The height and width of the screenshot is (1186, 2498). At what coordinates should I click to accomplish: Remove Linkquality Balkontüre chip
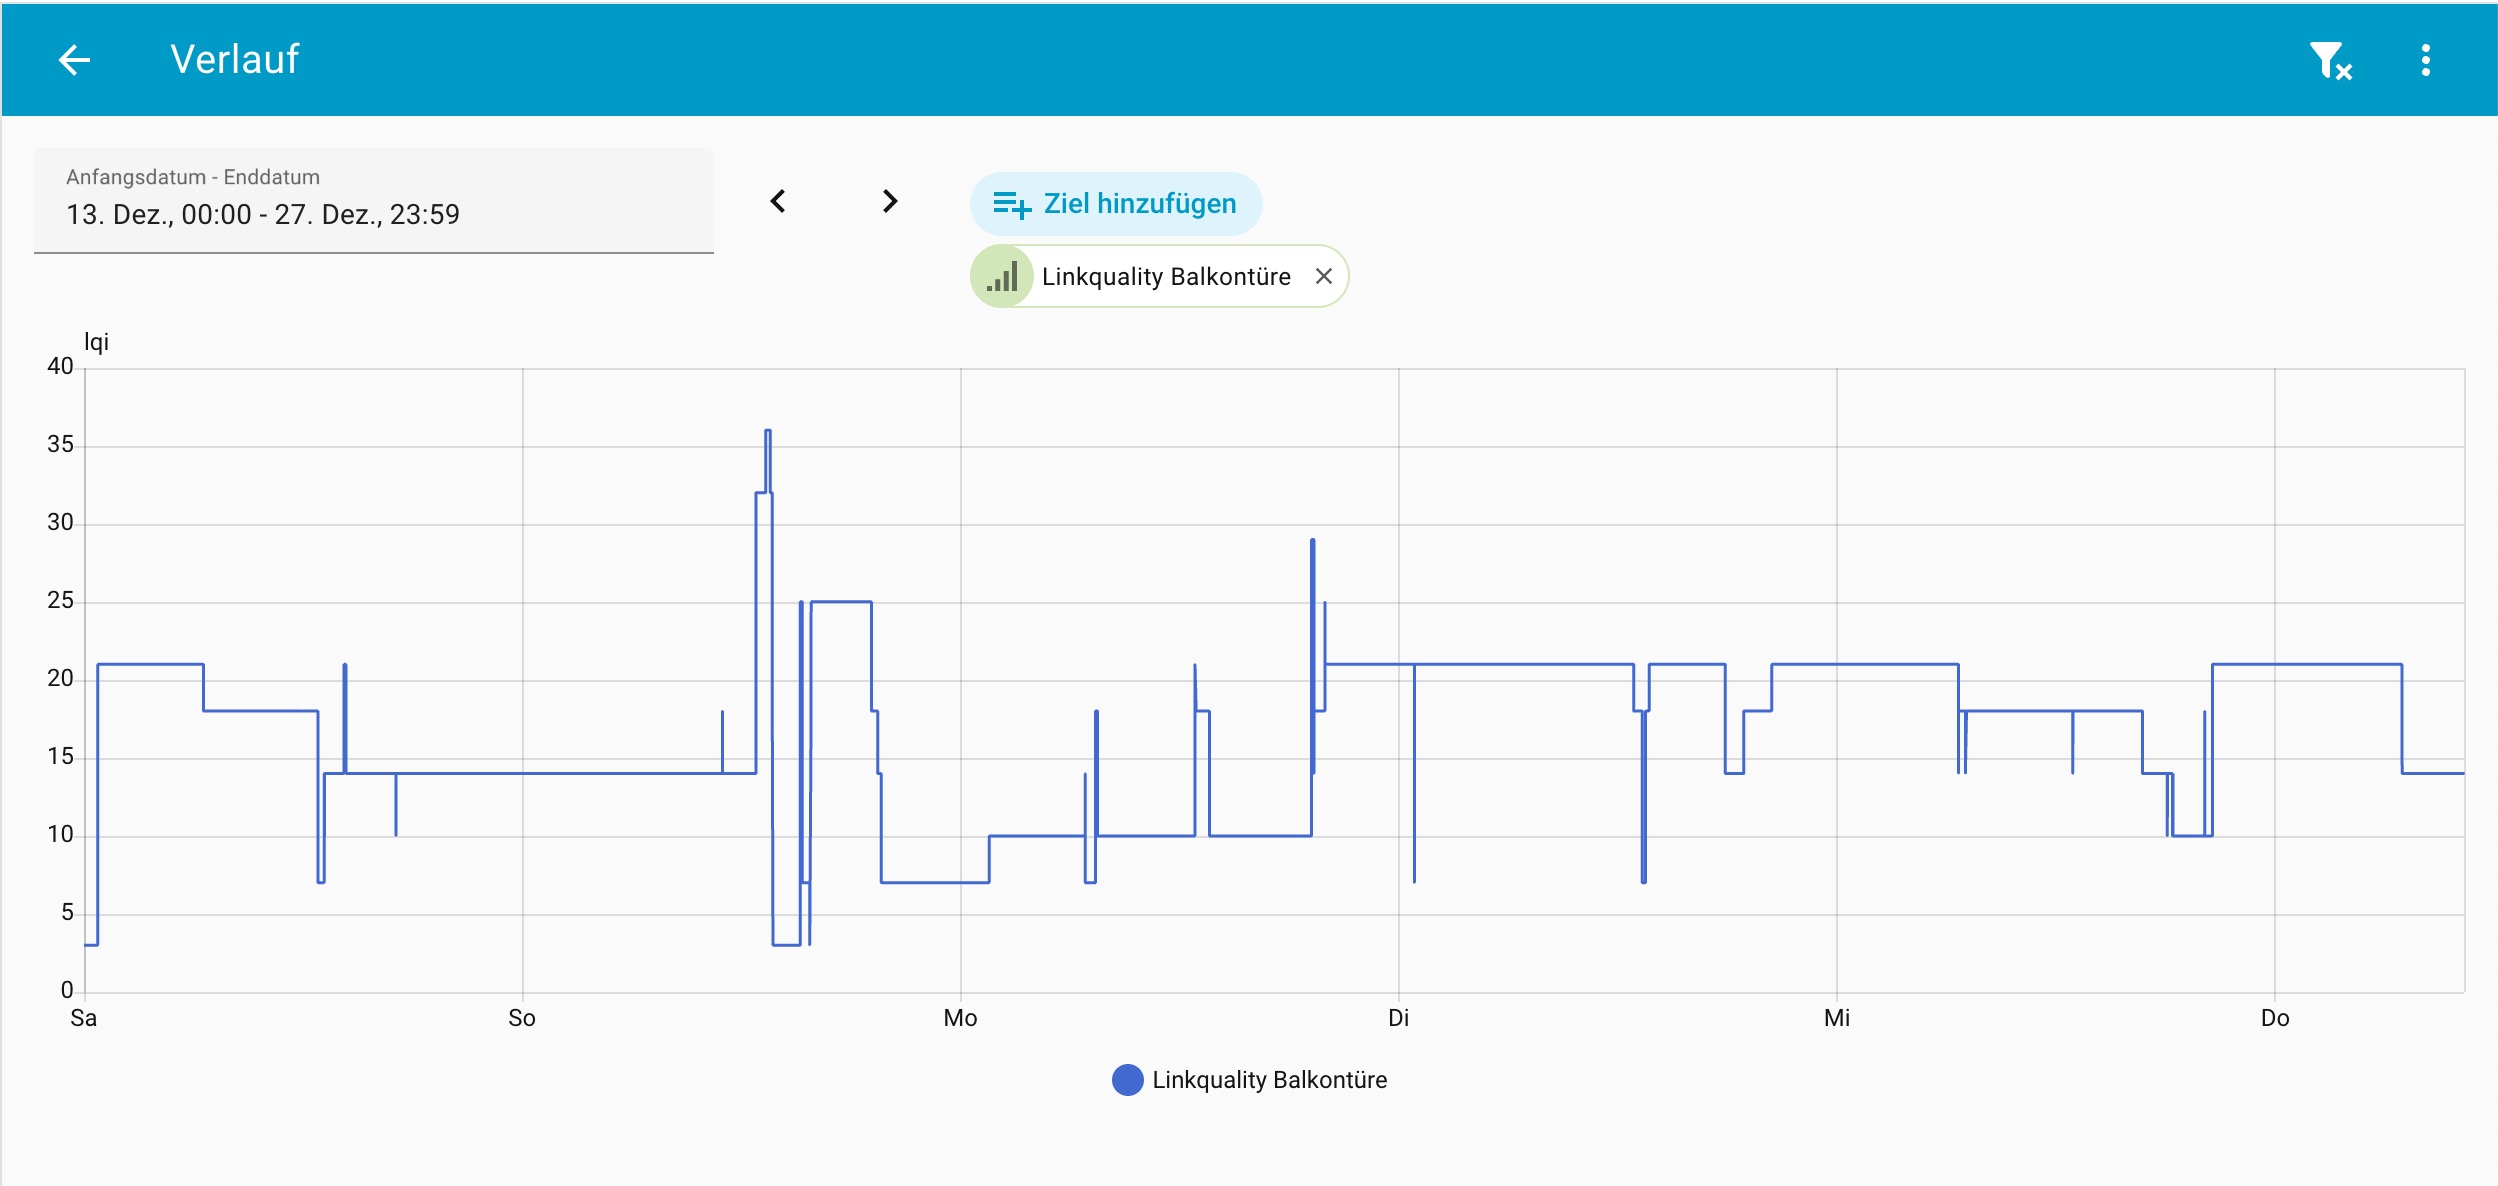click(1323, 277)
